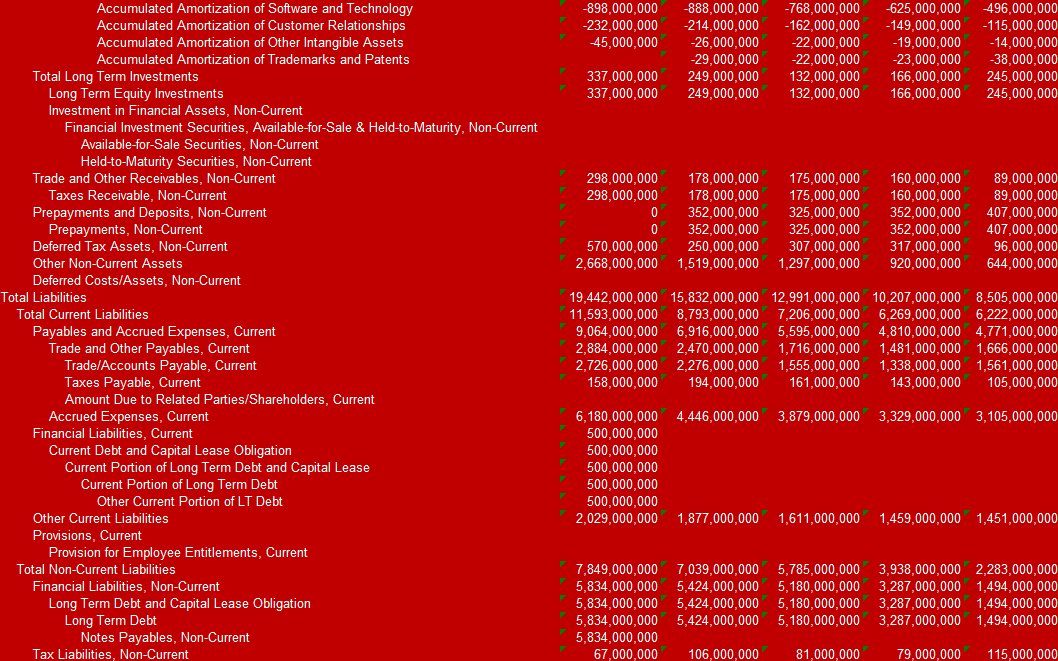Image resolution: width=1058 pixels, height=661 pixels.
Task: Click Taxes Payable value 158,000,000
Action: coord(622,382)
